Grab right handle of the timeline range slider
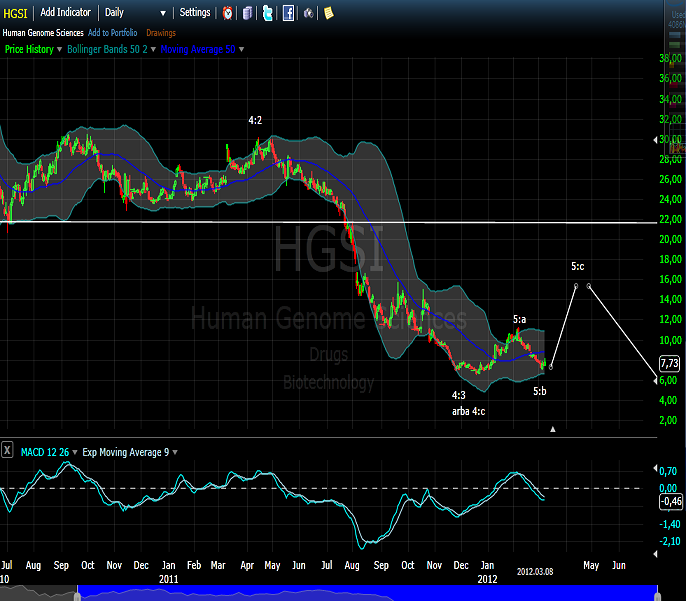 tap(658, 597)
